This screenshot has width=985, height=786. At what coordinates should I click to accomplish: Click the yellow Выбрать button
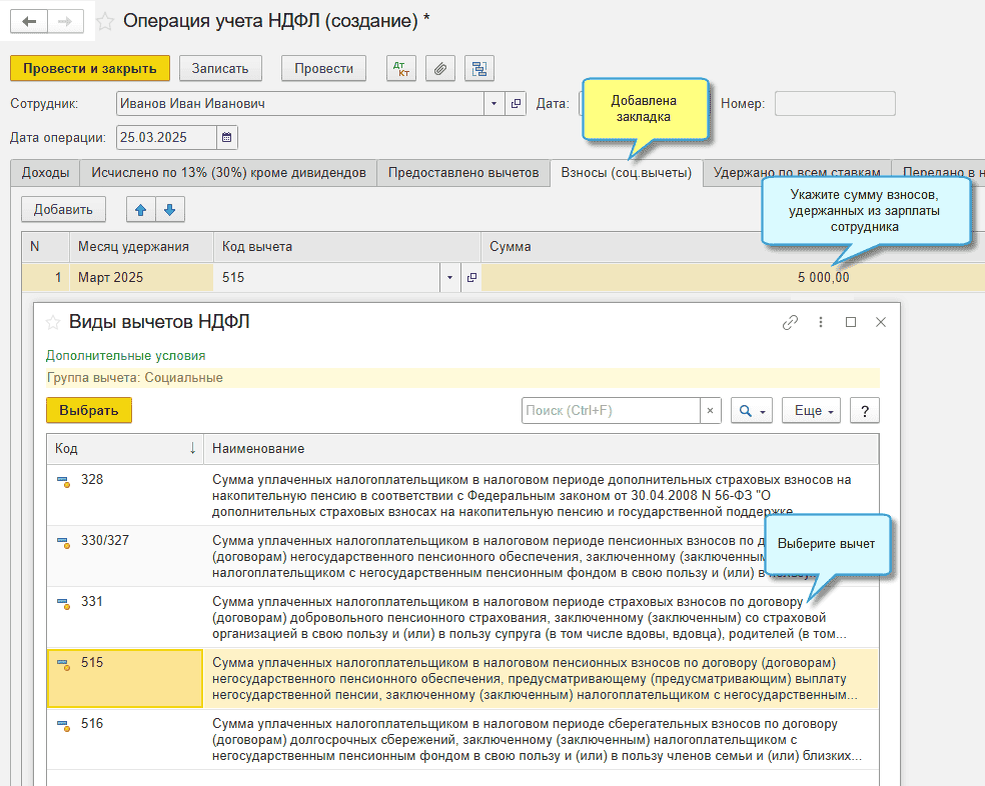click(89, 410)
